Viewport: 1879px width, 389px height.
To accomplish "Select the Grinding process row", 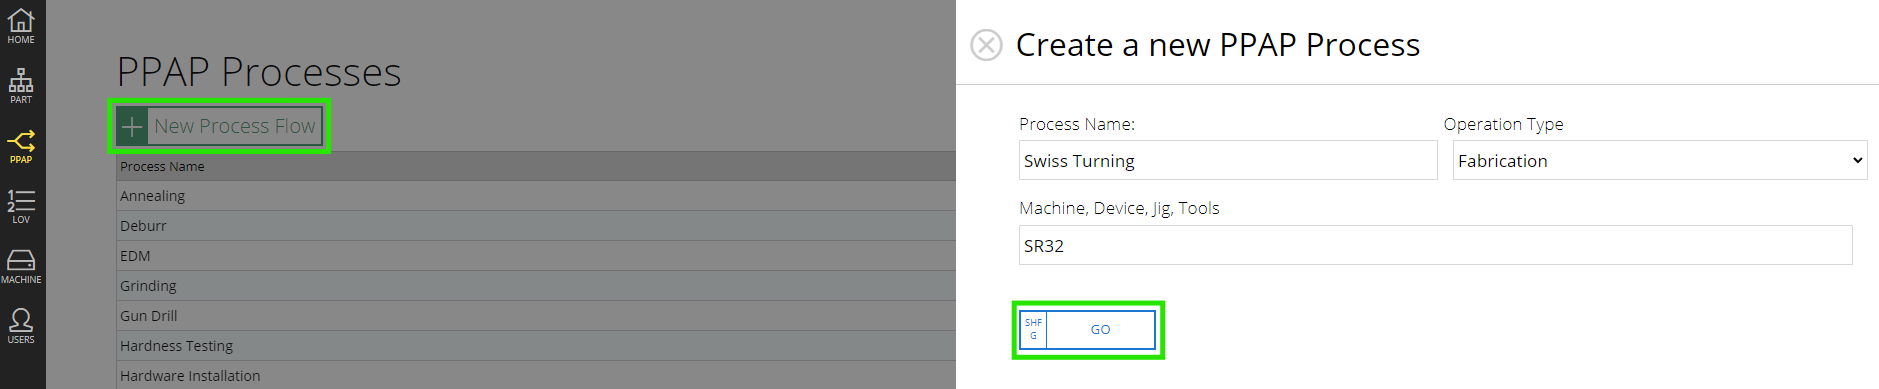I will 536,286.
